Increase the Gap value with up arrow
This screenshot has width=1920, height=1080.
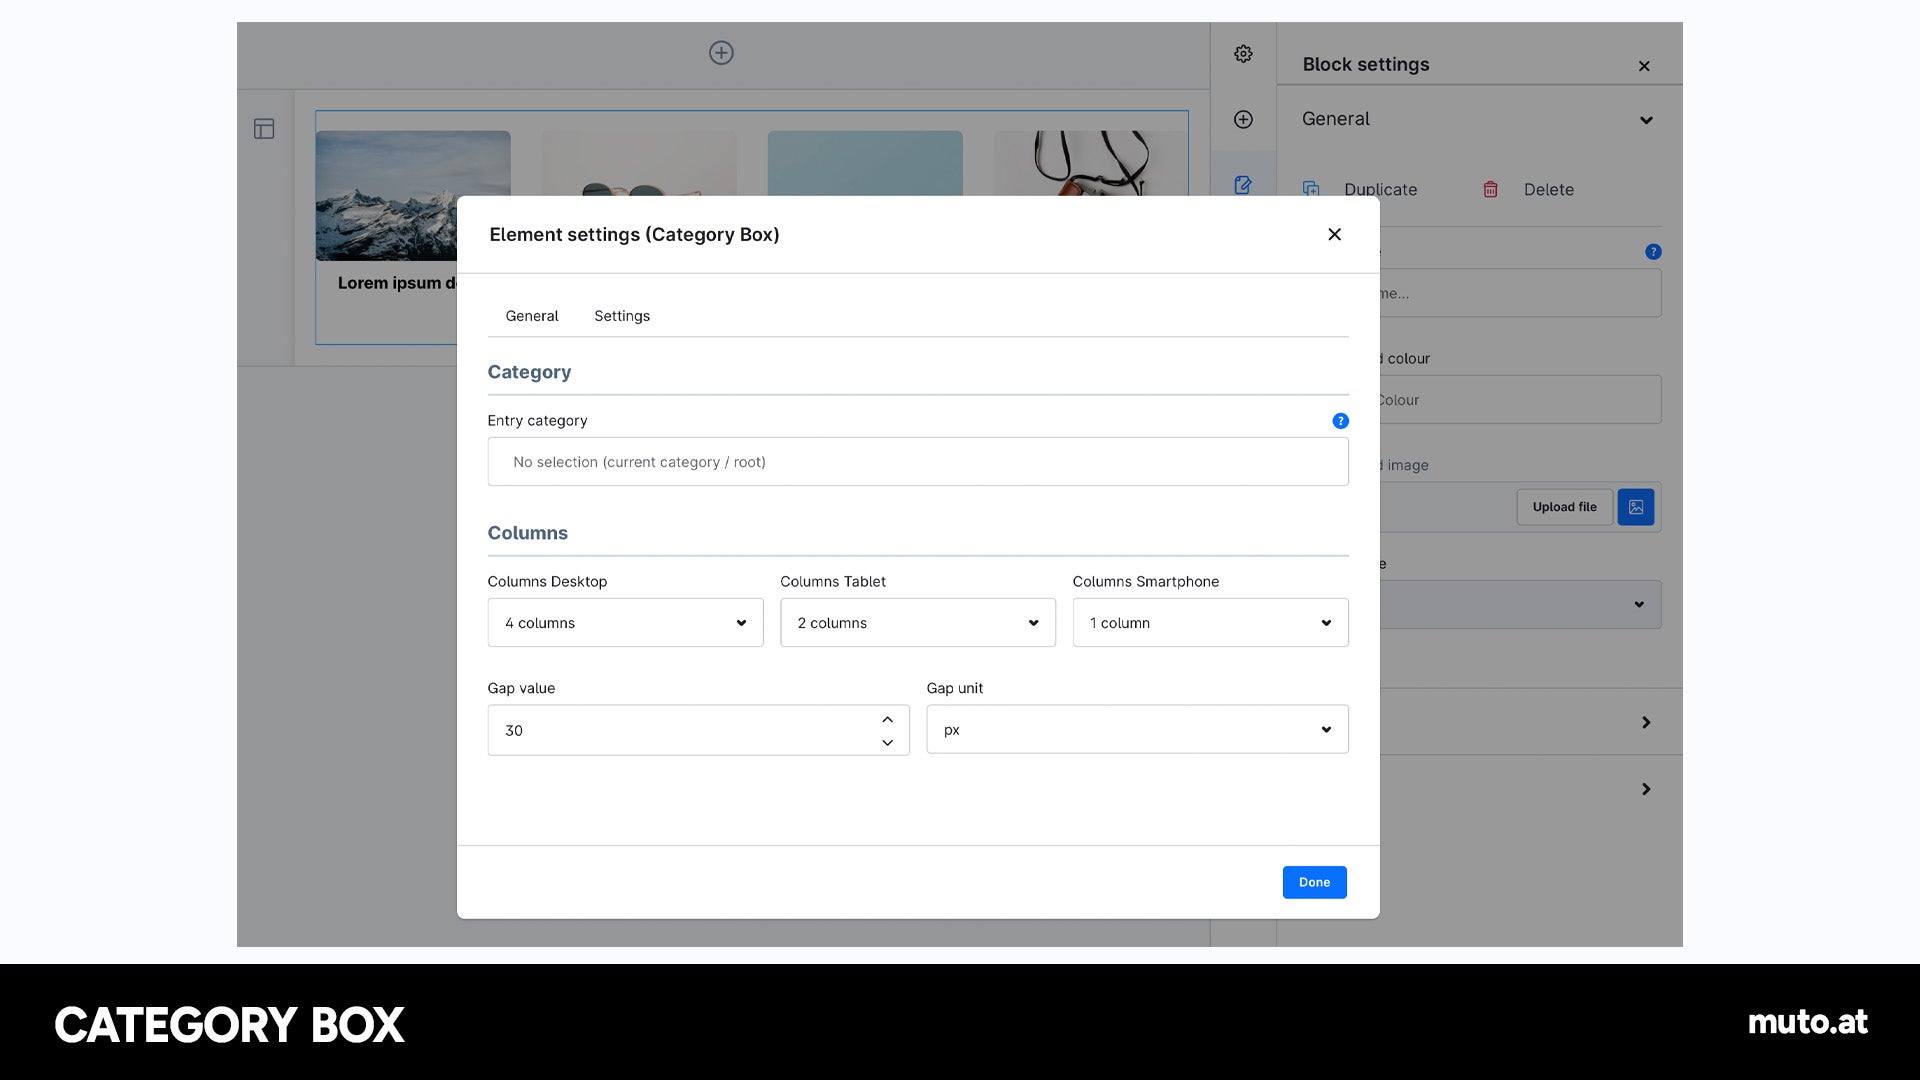887,719
